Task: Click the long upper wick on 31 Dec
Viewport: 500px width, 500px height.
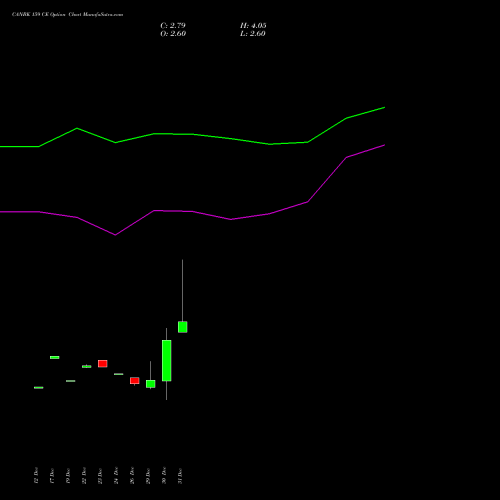Action: tap(182, 290)
